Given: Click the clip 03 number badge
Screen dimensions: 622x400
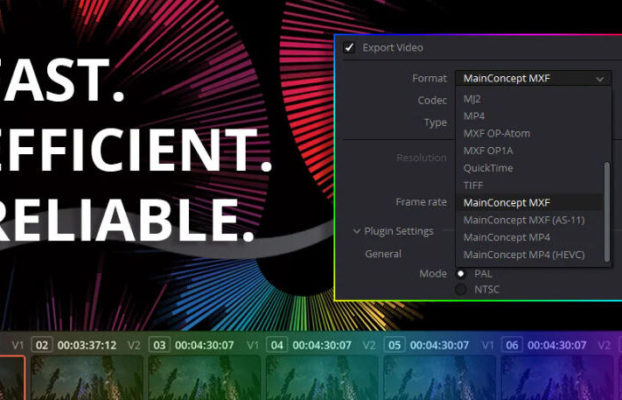Looking at the screenshot, I should pyautogui.click(x=159, y=345).
